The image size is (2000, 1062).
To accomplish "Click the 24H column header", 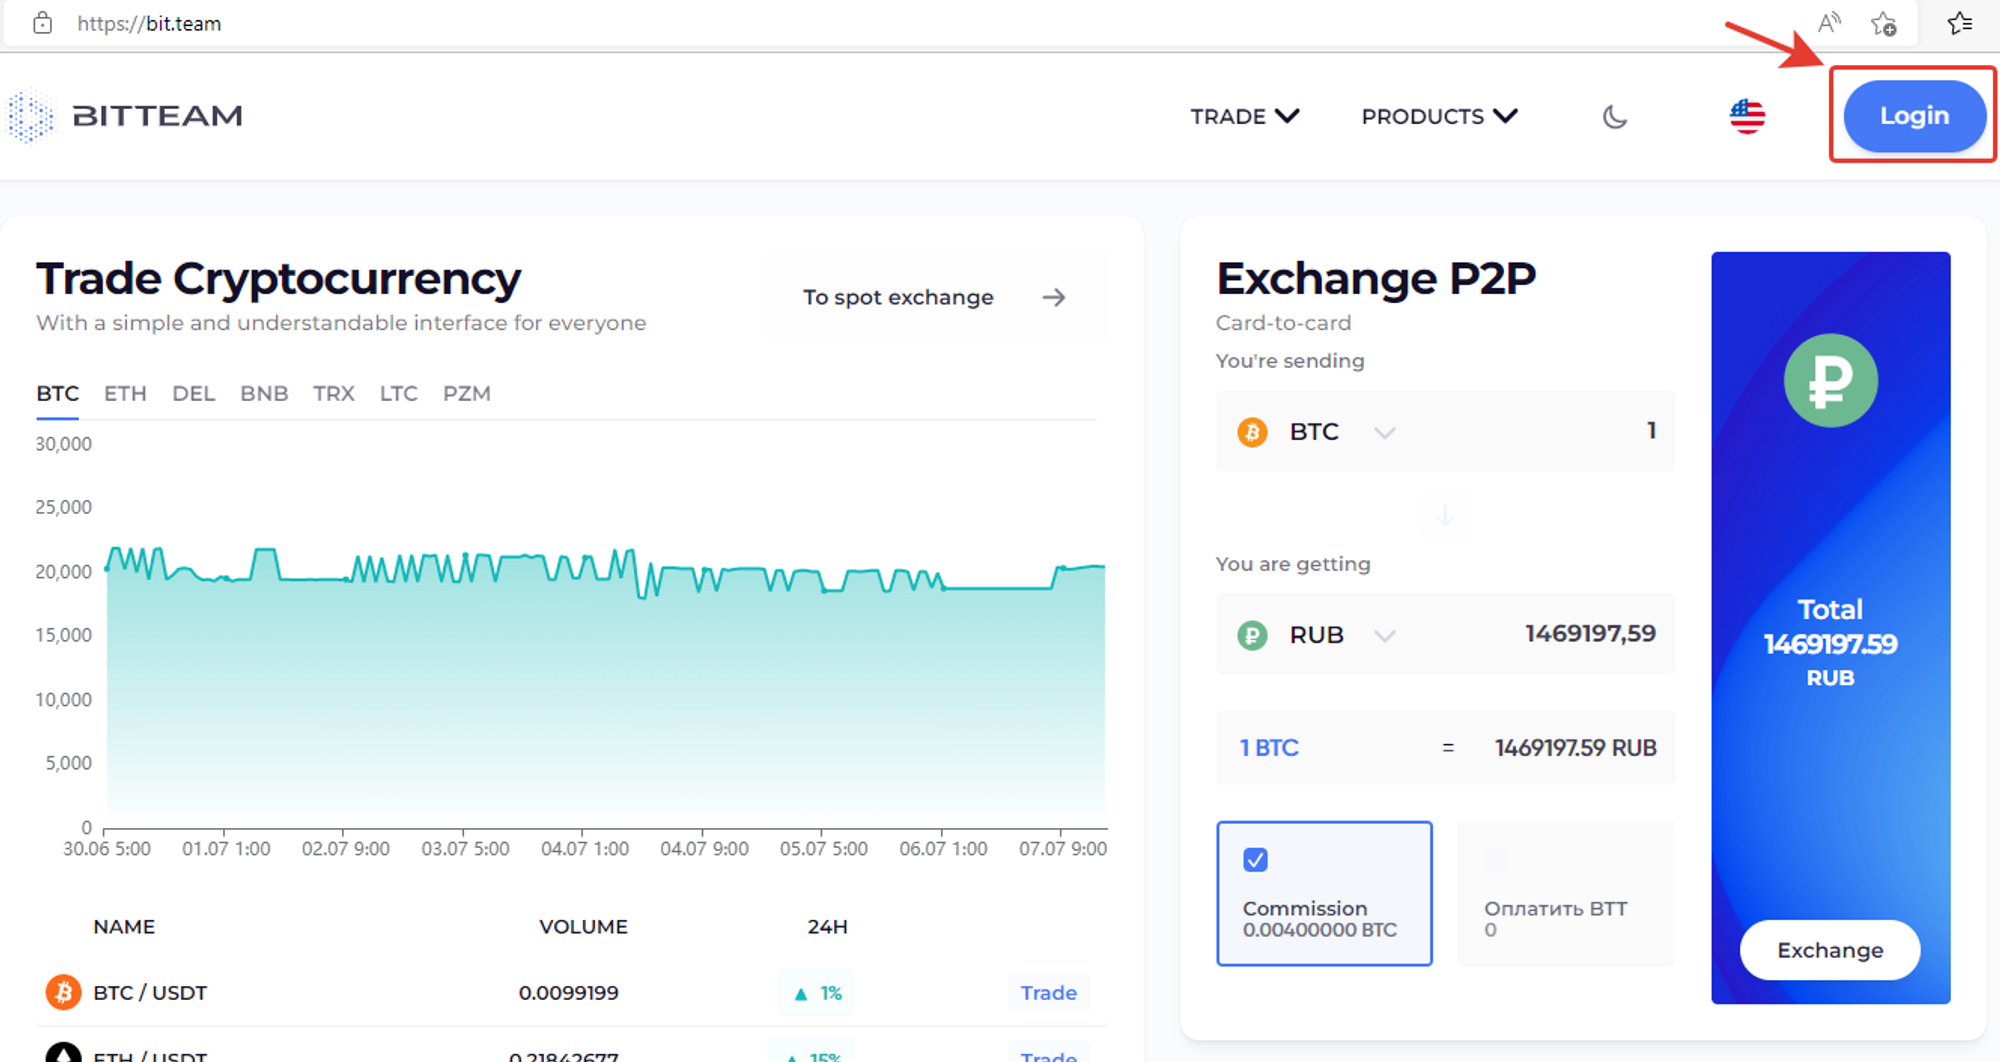I will pos(827,927).
